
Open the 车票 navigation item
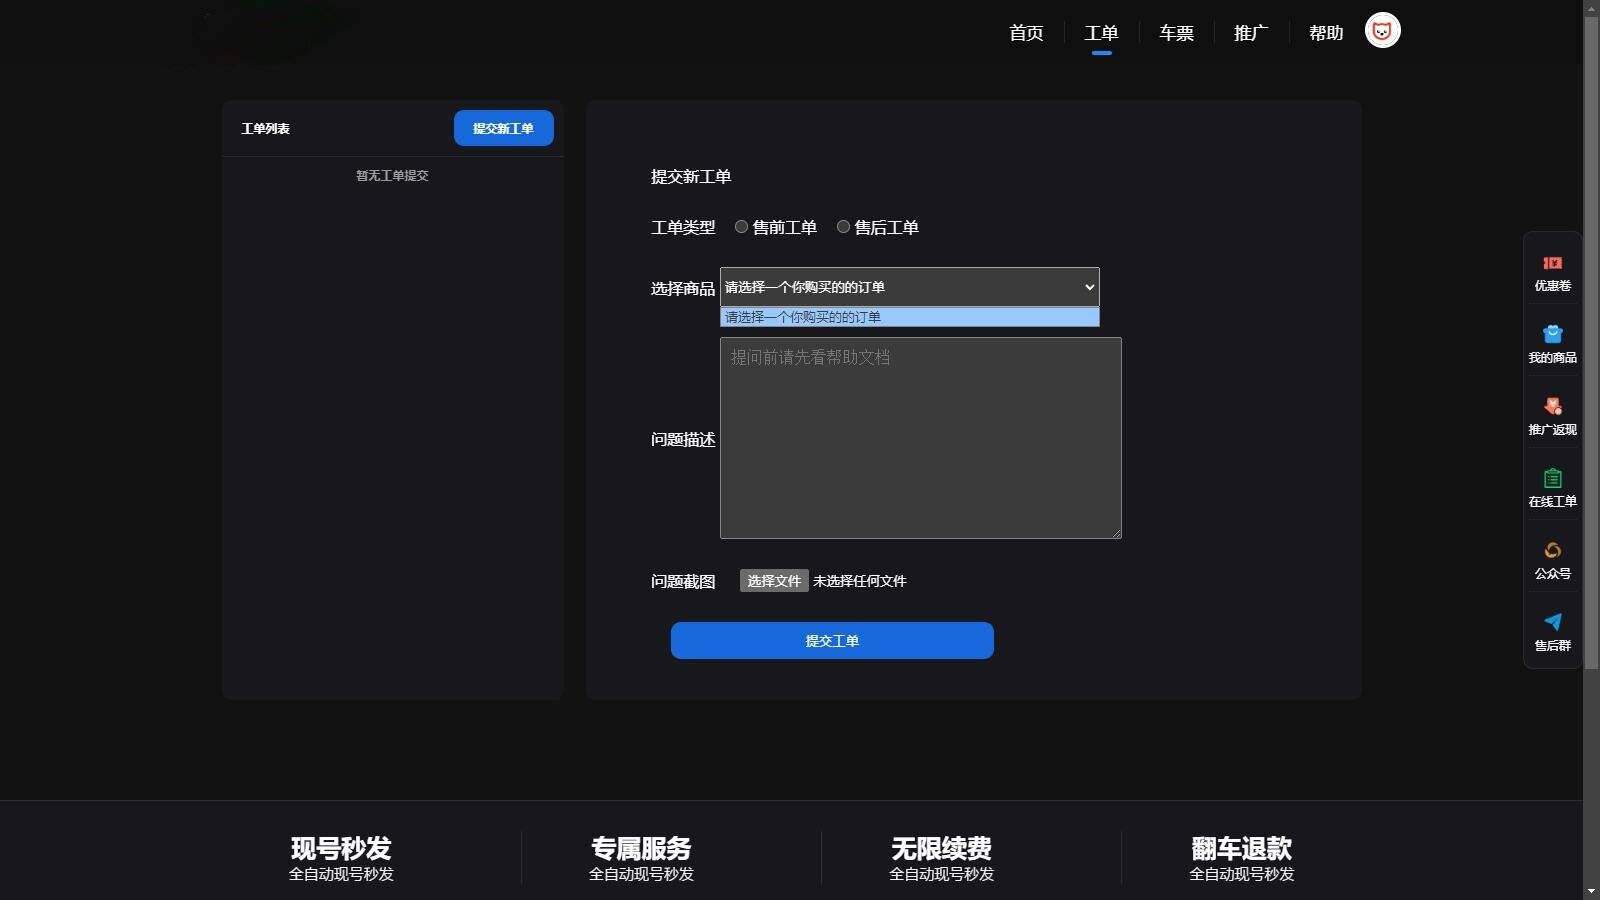click(x=1176, y=33)
